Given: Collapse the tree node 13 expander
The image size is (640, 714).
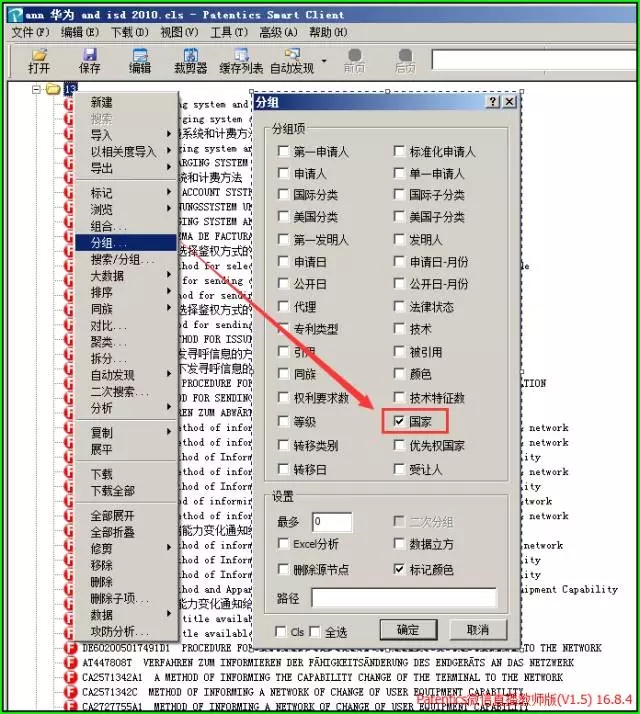Looking at the screenshot, I should coord(37,90).
